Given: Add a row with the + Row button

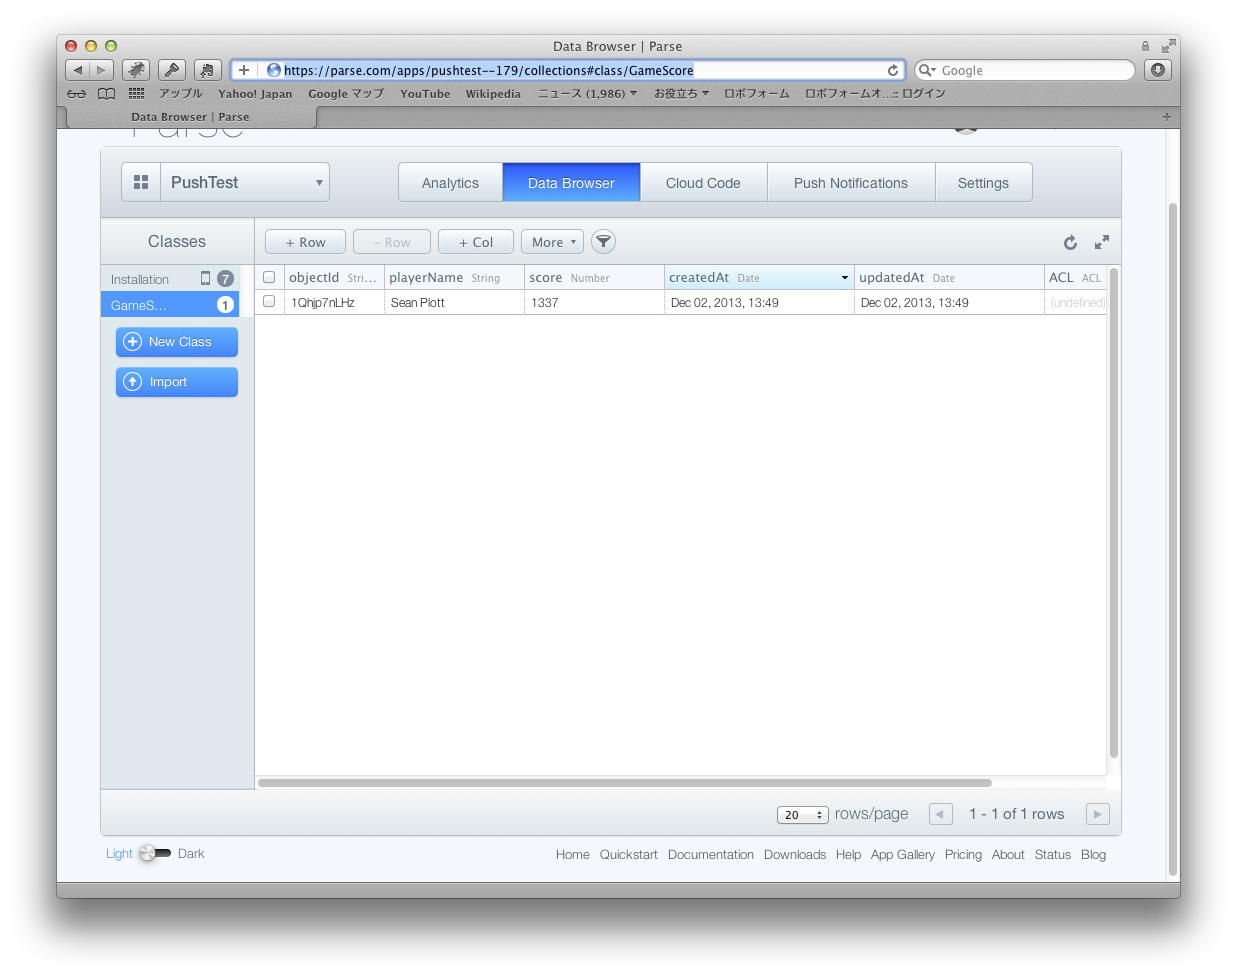Looking at the screenshot, I should [305, 242].
